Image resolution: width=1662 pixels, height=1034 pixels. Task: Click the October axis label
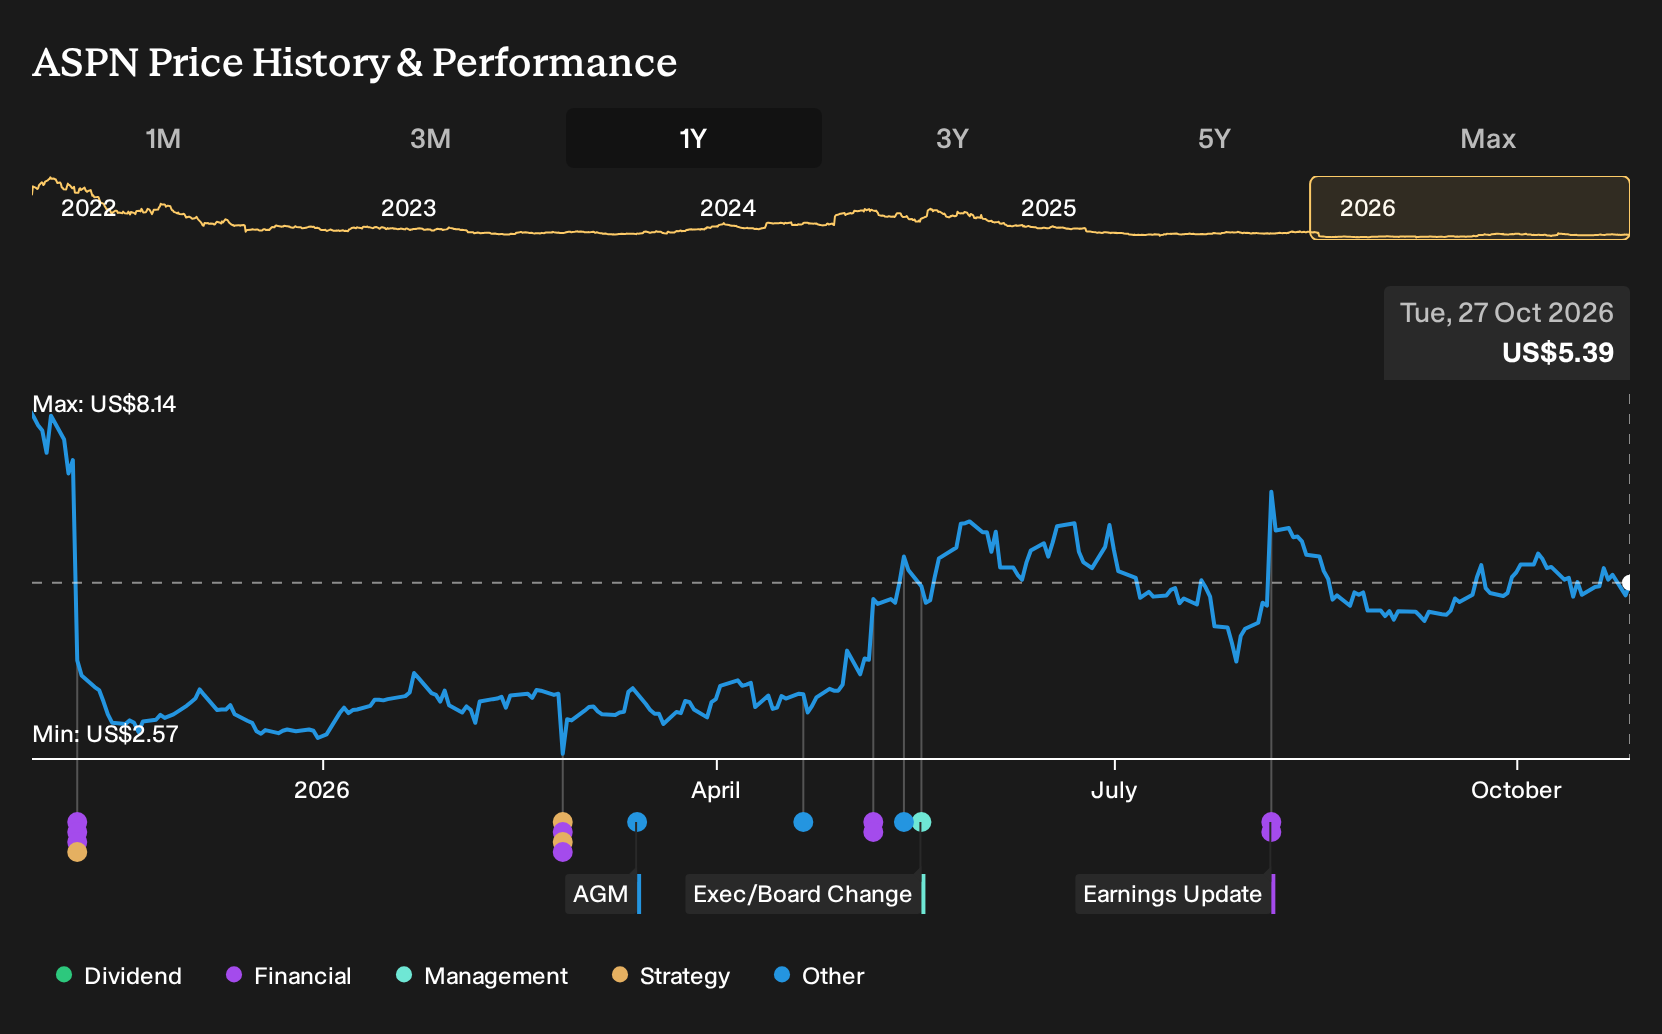[1516, 790]
